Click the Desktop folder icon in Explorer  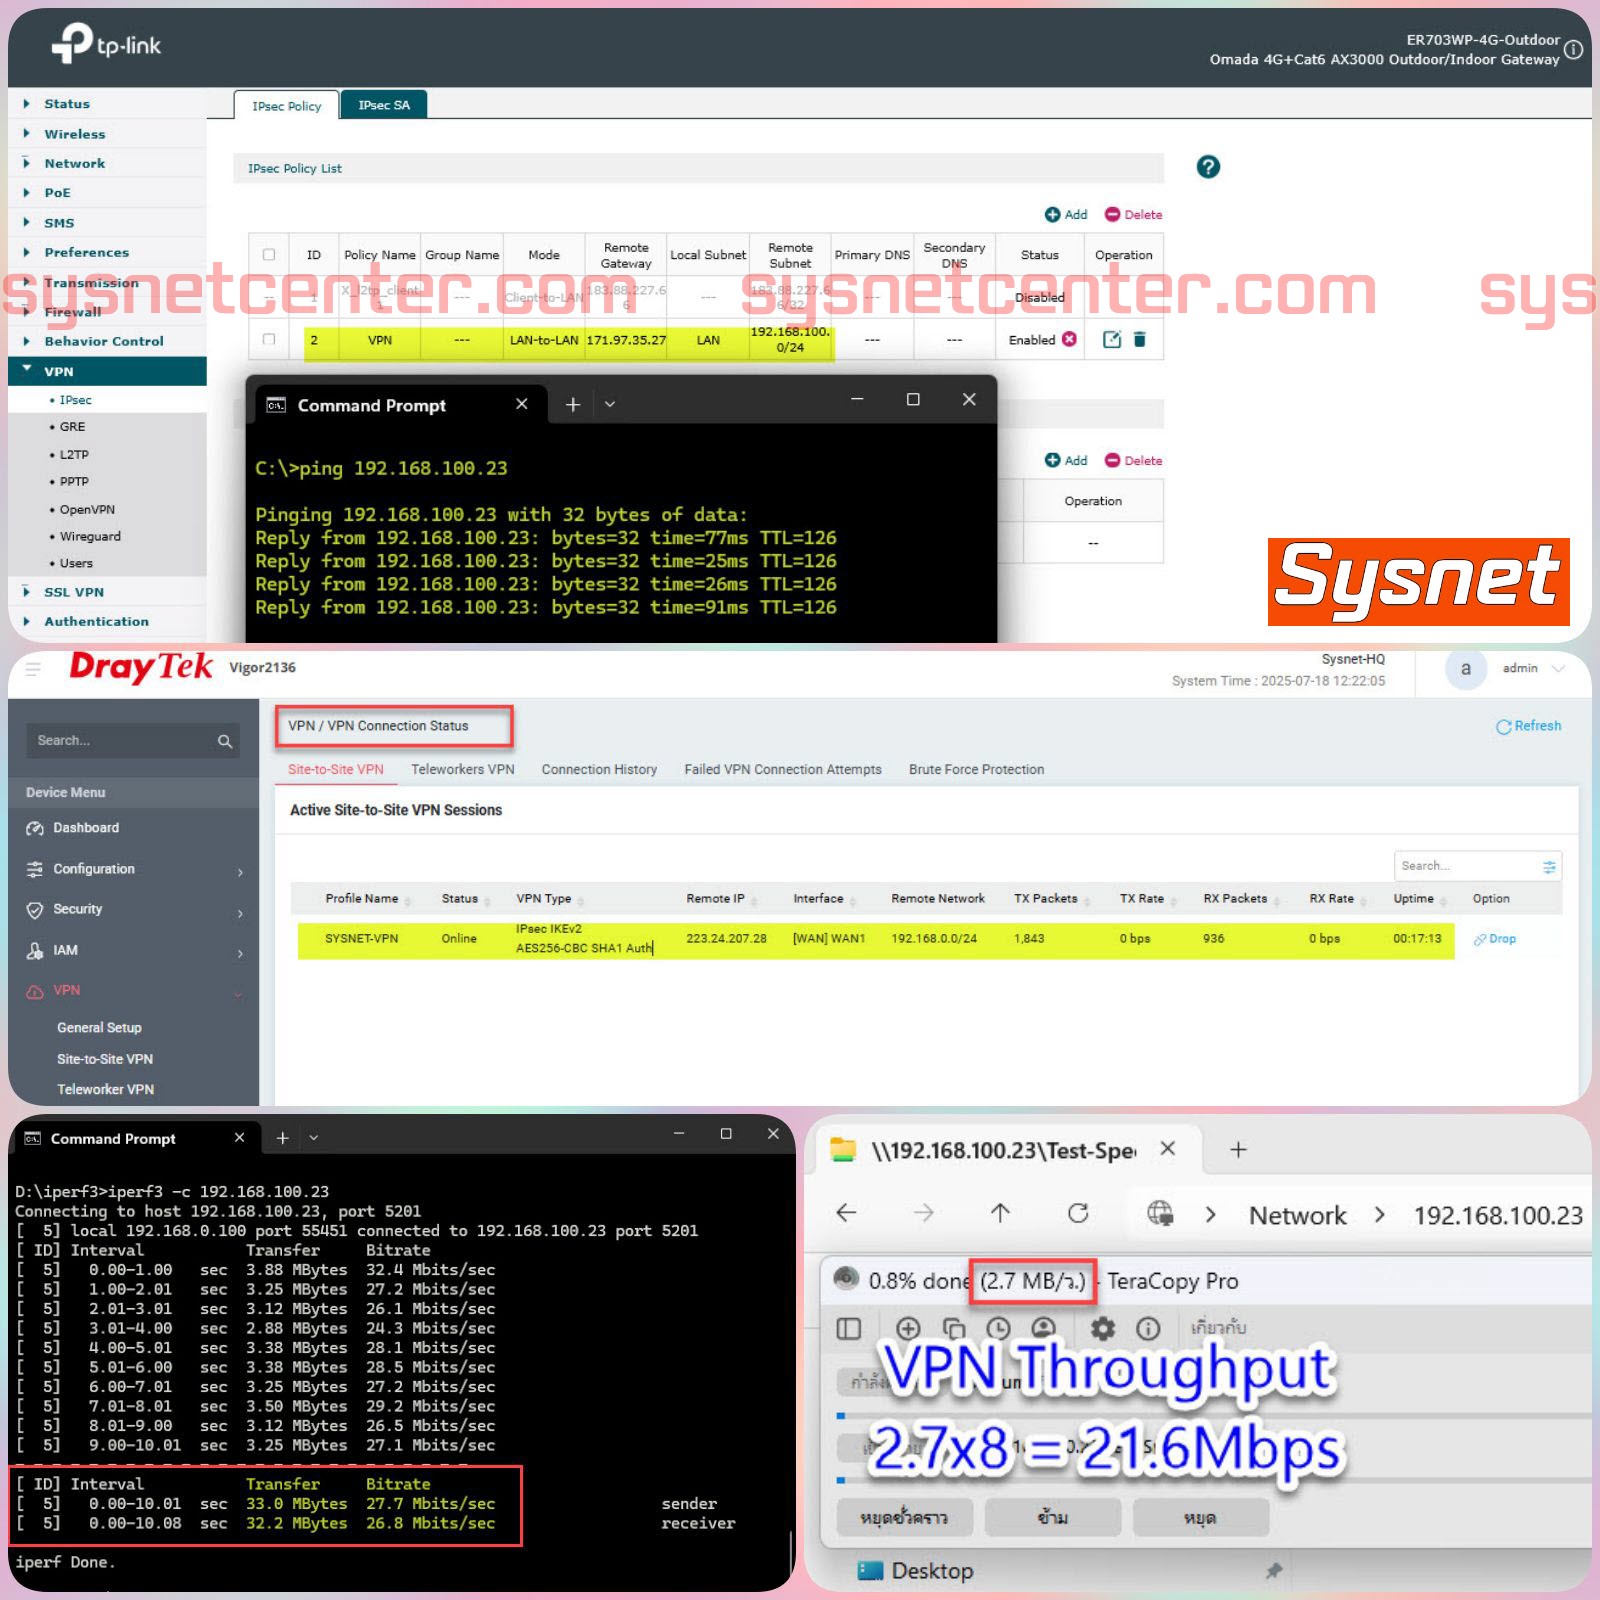coord(870,1570)
